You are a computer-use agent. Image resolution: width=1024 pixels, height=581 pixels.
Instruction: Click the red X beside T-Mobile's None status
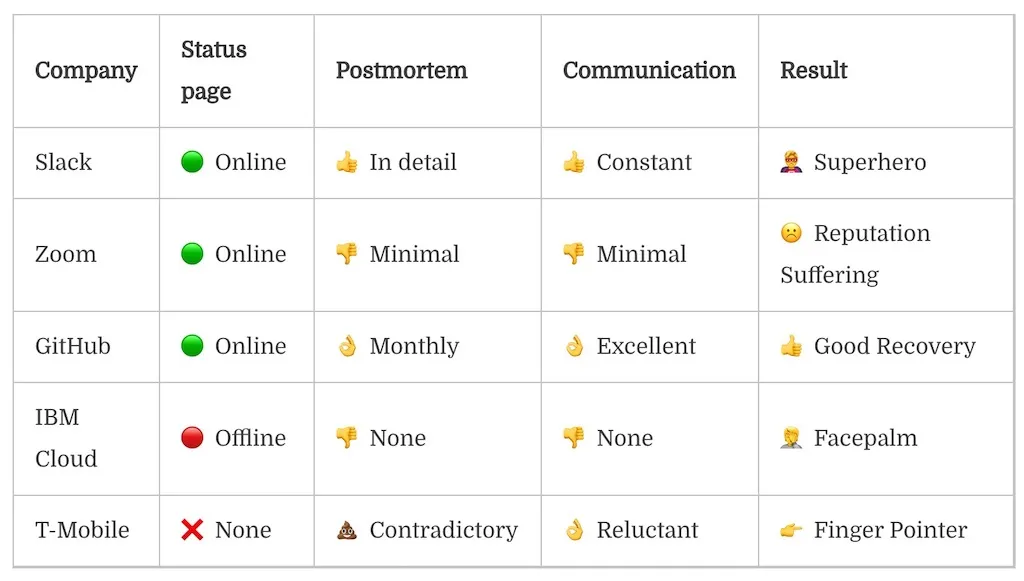click(x=192, y=530)
